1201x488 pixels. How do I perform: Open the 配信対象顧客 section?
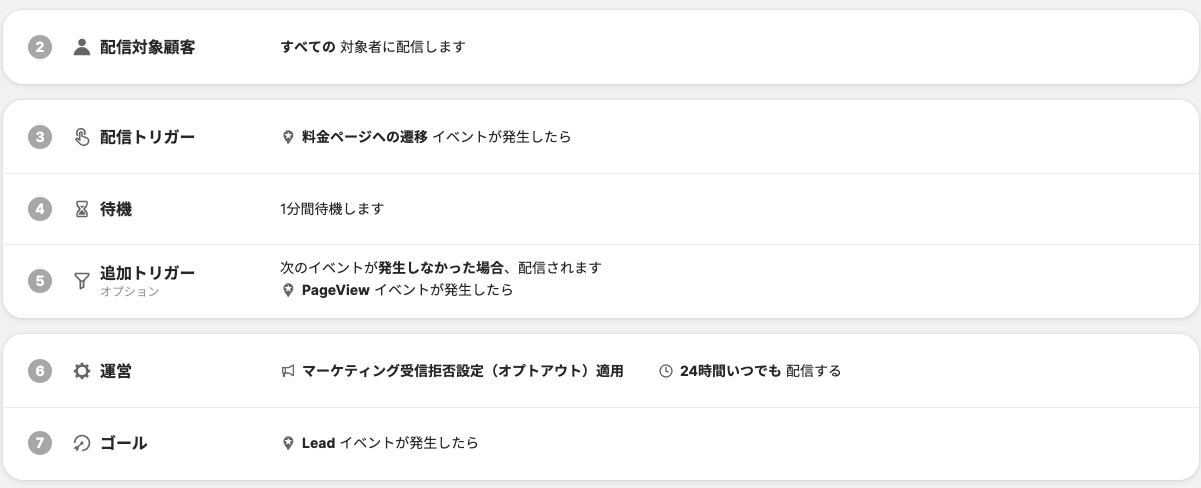(147, 47)
